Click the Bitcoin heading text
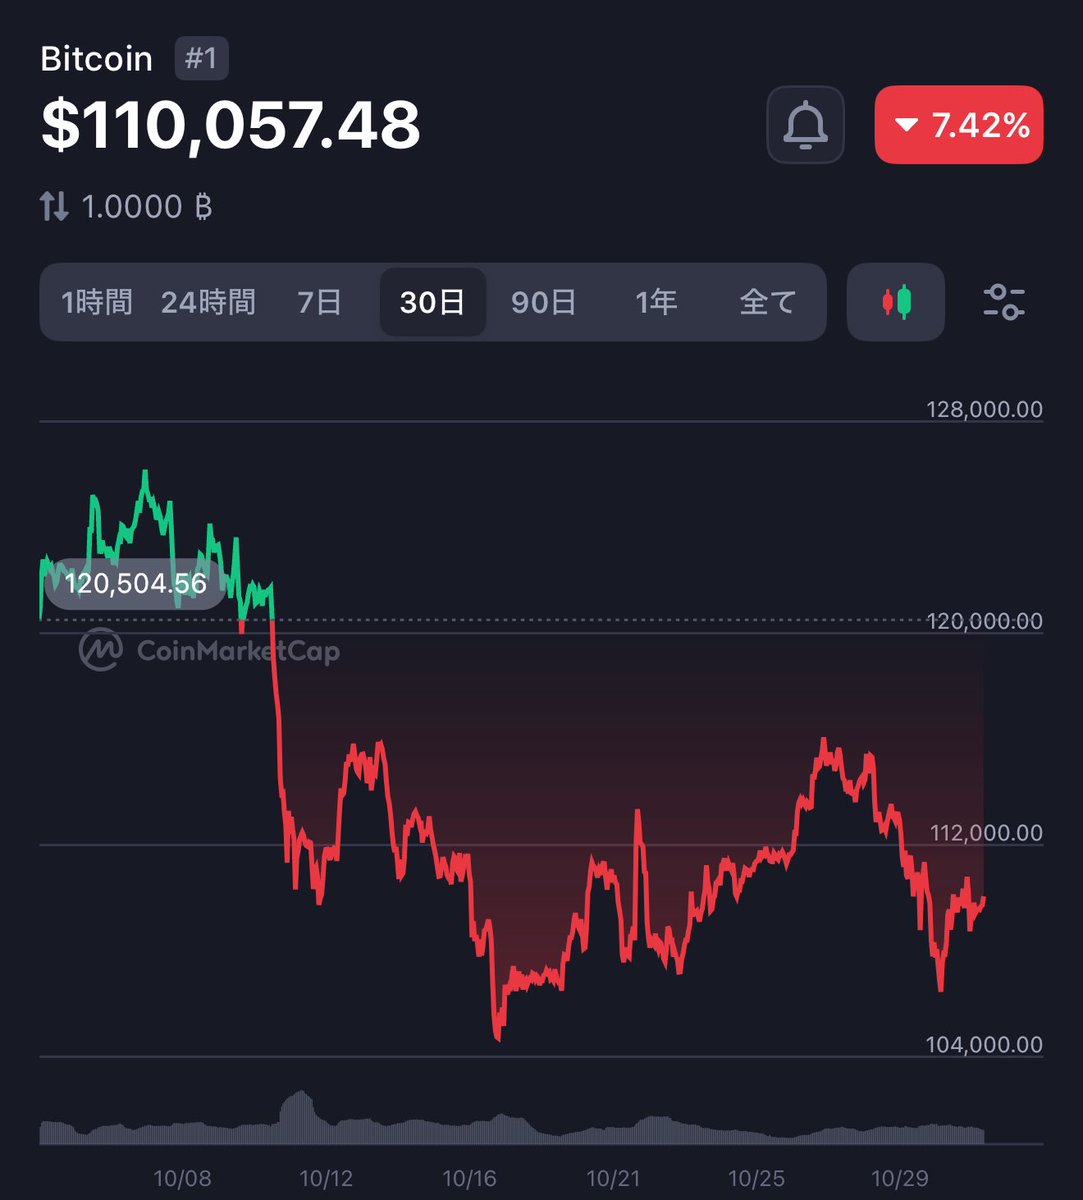The image size is (1083, 1200). [97, 58]
